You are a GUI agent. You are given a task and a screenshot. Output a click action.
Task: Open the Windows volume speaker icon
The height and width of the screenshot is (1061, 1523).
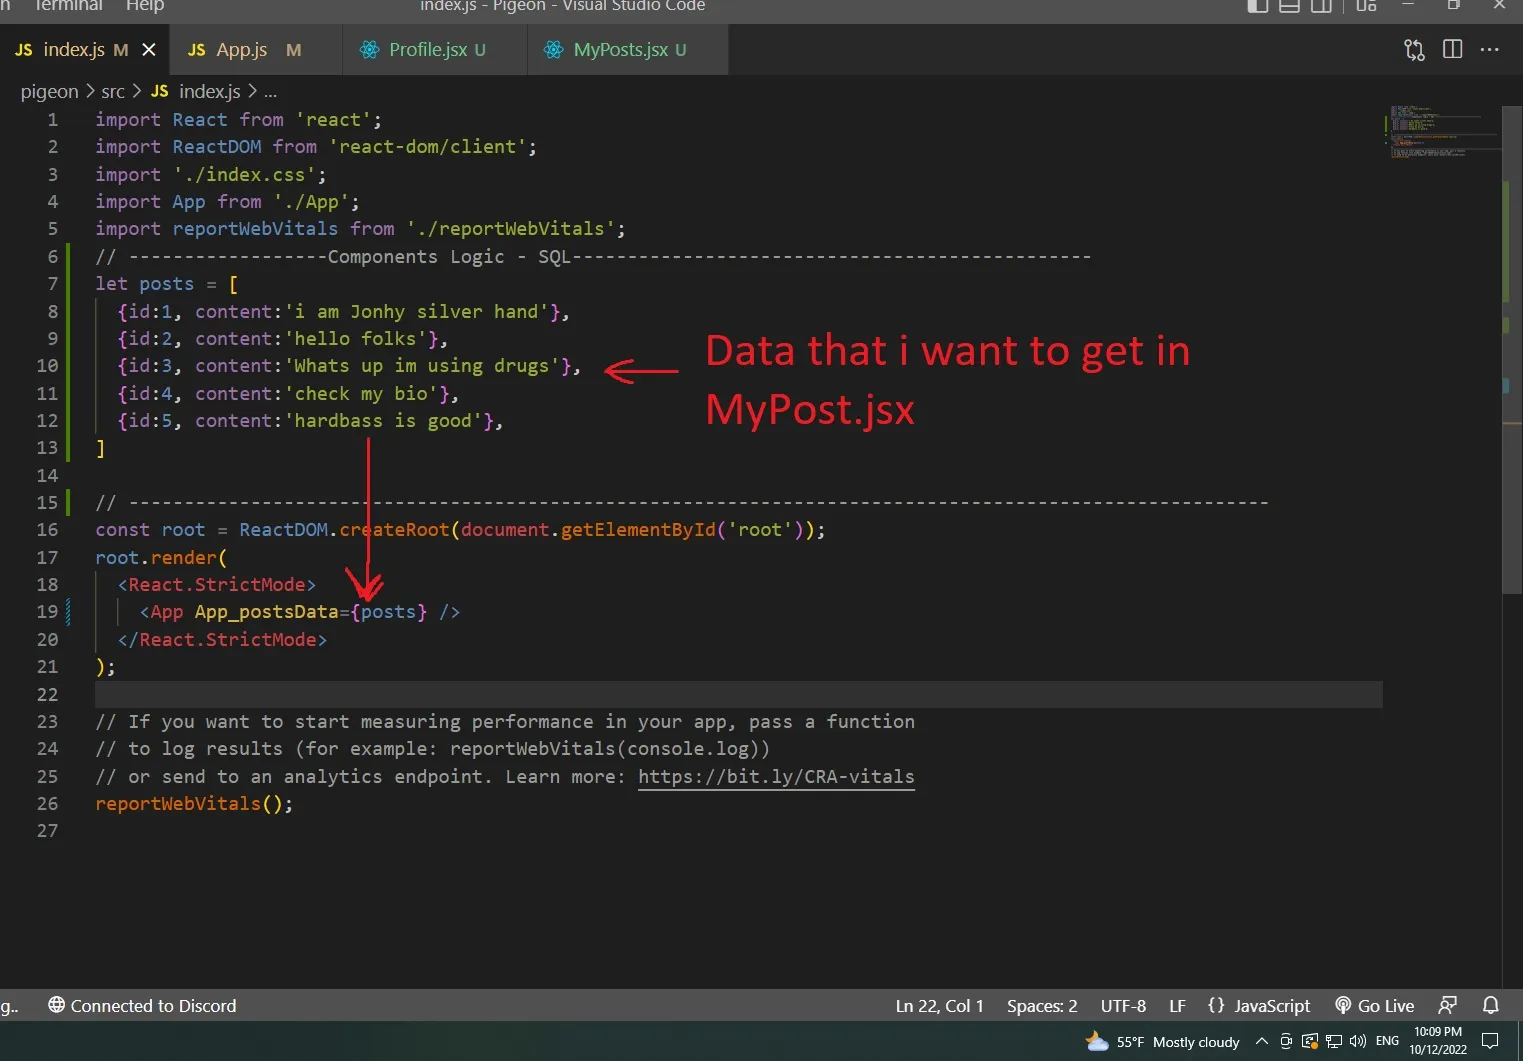[x=1357, y=1042]
